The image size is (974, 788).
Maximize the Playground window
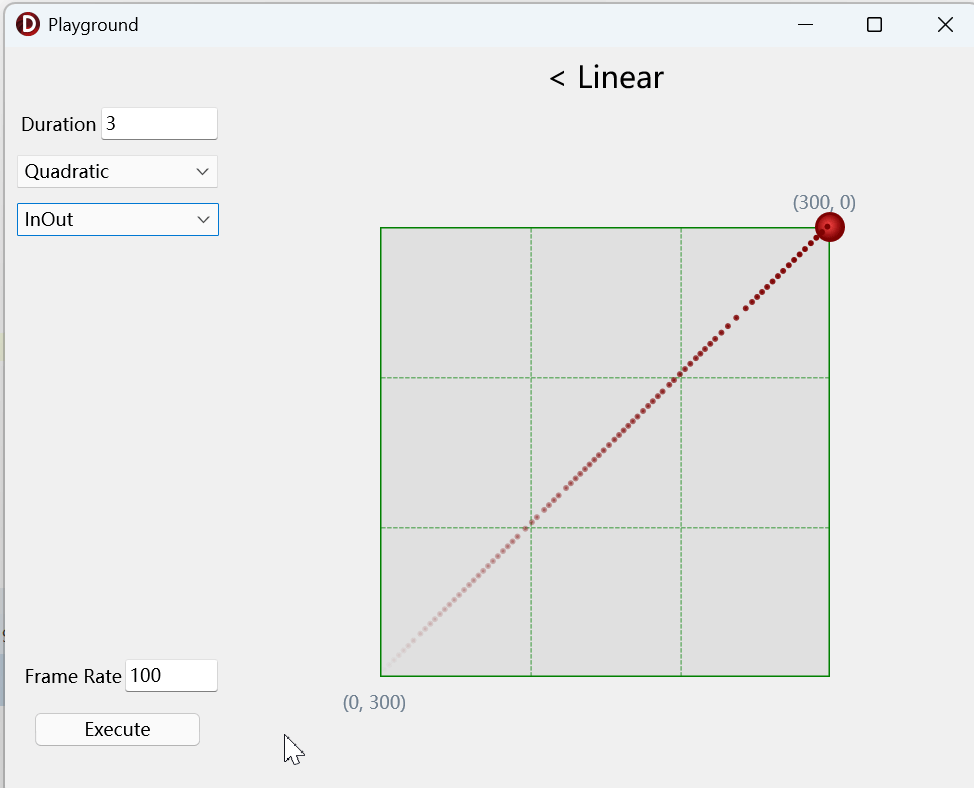874,25
